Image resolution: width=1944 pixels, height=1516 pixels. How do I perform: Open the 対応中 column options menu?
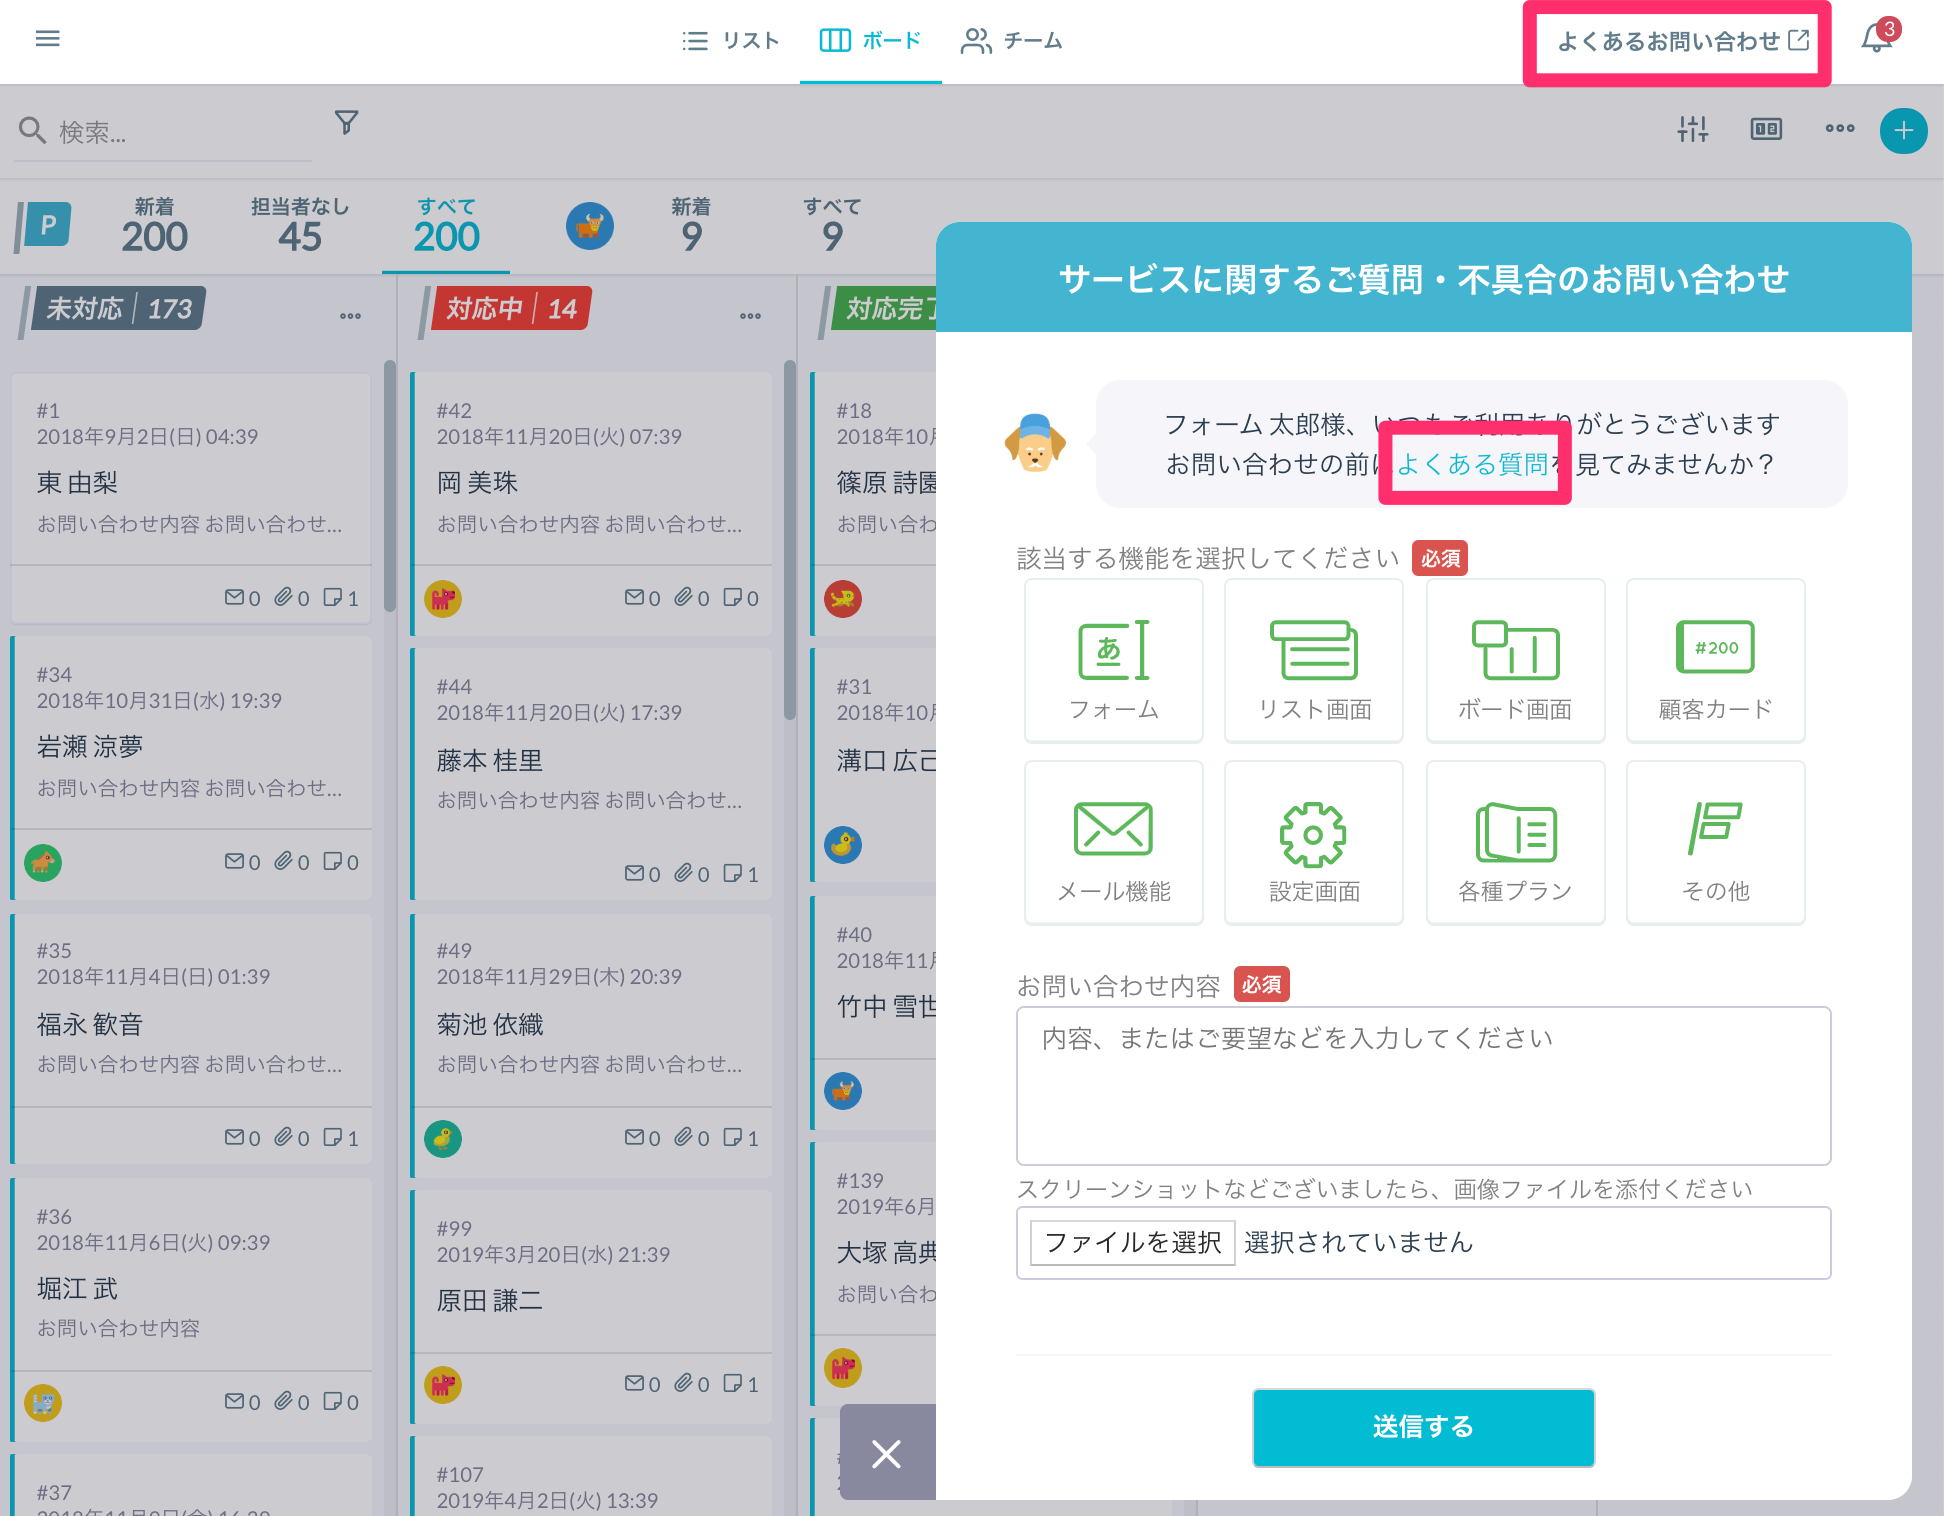tap(750, 315)
